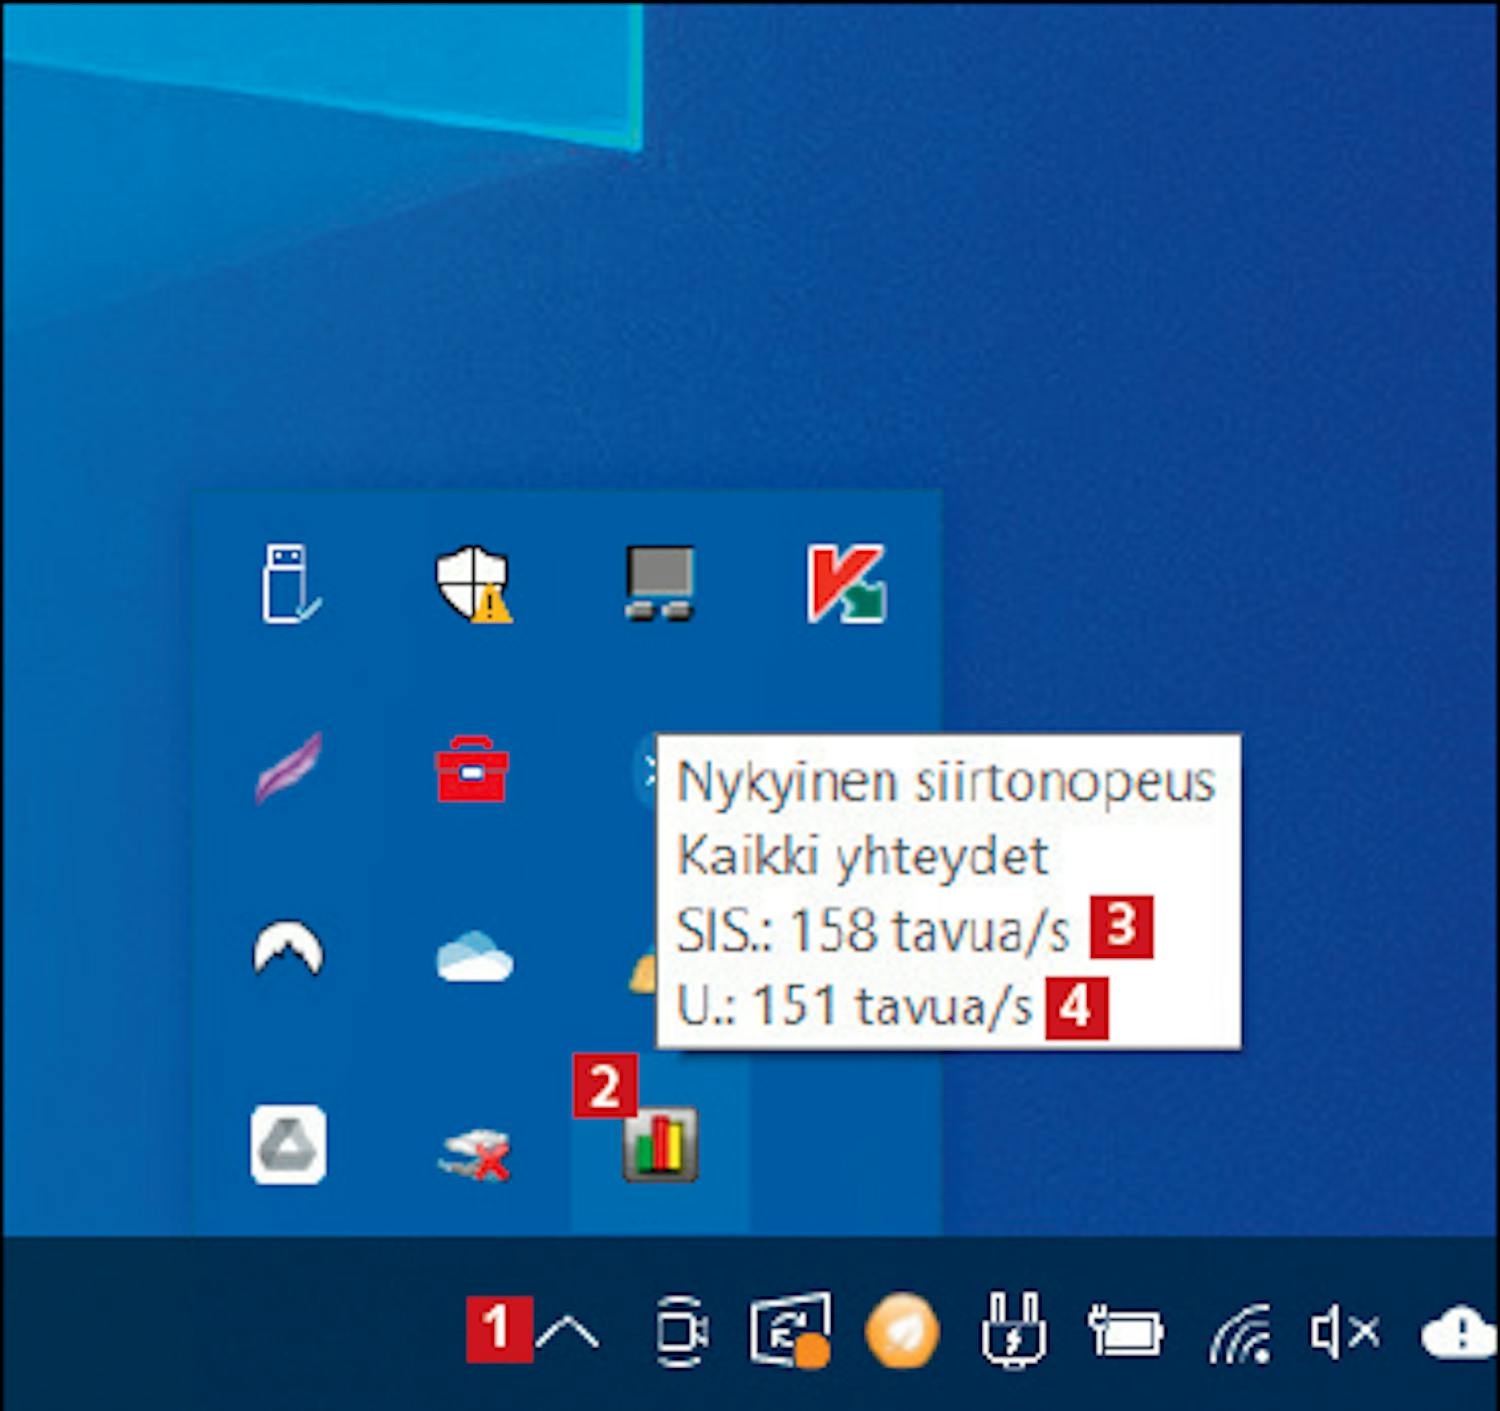Viewport: 1500px width, 1411px height.
Task: Open the red toolbox tray icon
Action: click(x=472, y=768)
